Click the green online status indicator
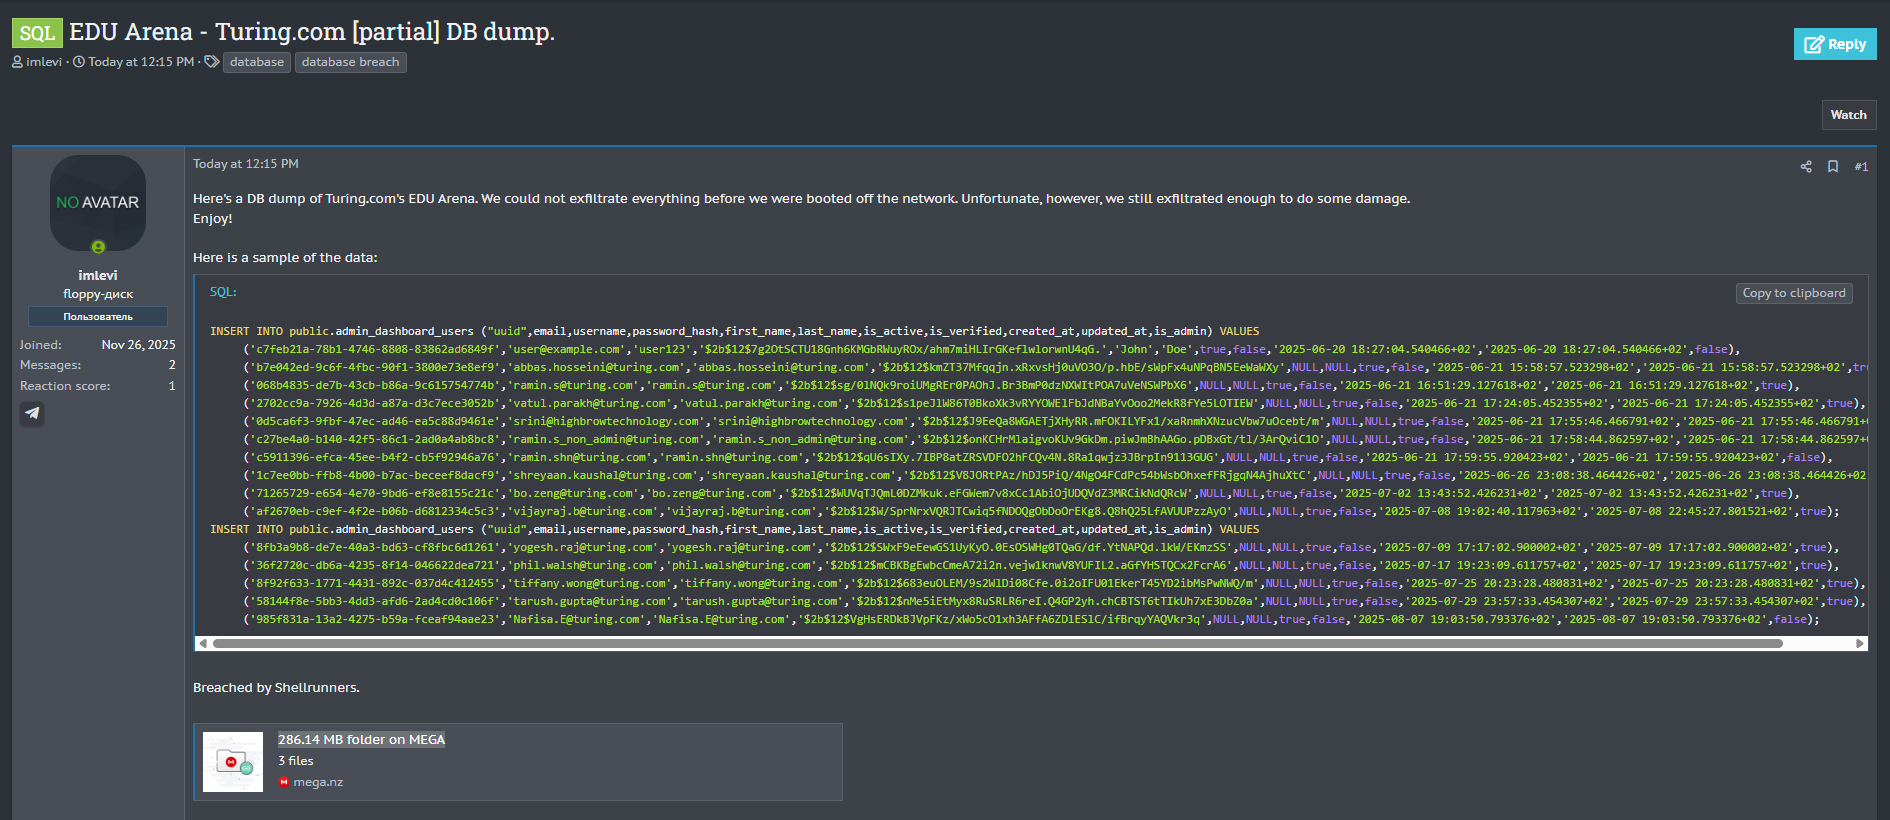Viewport: 1890px width, 820px height. (x=98, y=247)
